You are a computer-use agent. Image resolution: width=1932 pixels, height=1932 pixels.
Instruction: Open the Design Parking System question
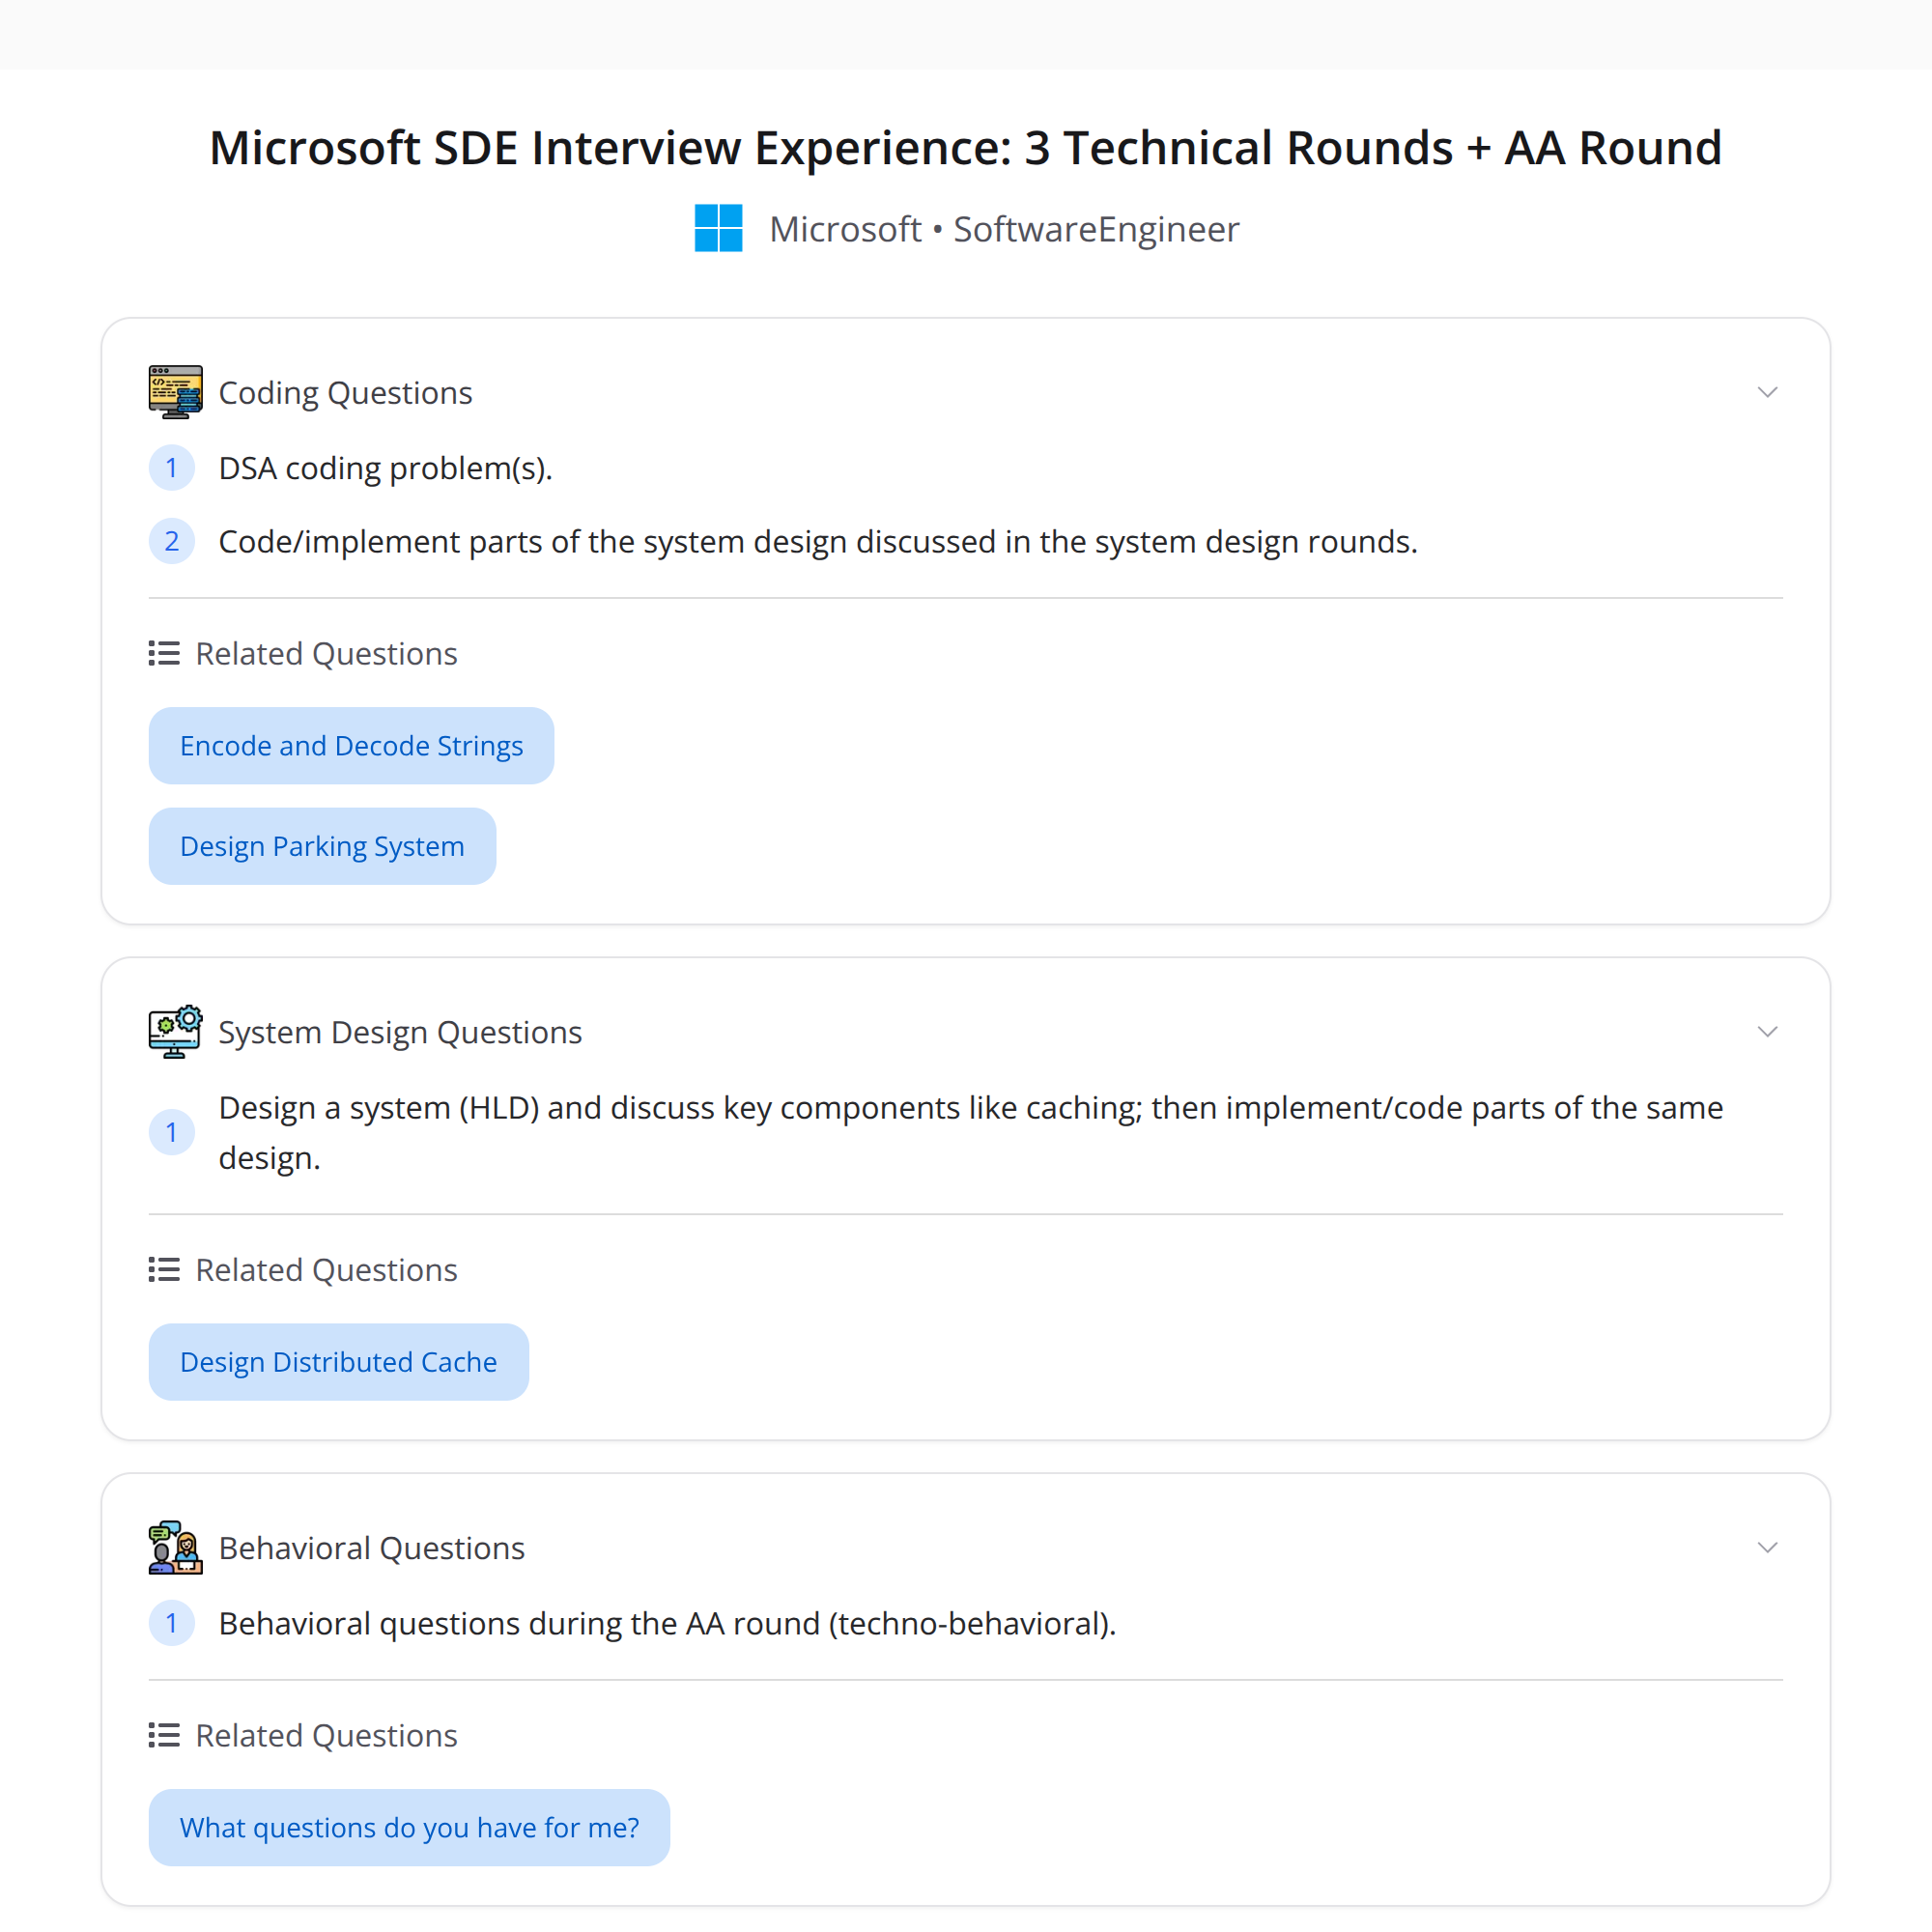pos(322,846)
